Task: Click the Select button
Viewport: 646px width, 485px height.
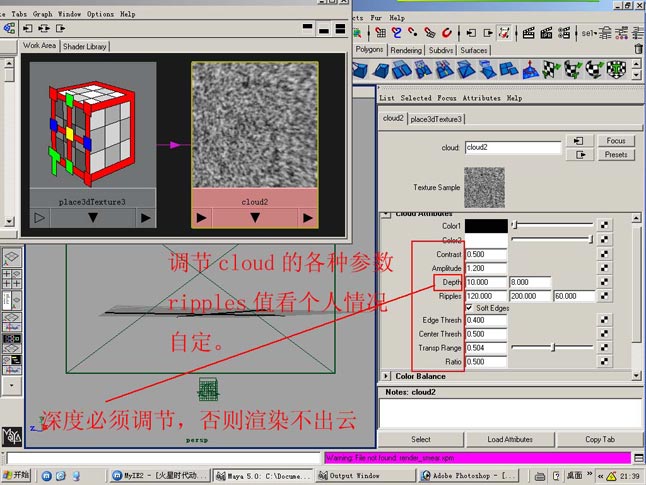Action: [x=421, y=439]
